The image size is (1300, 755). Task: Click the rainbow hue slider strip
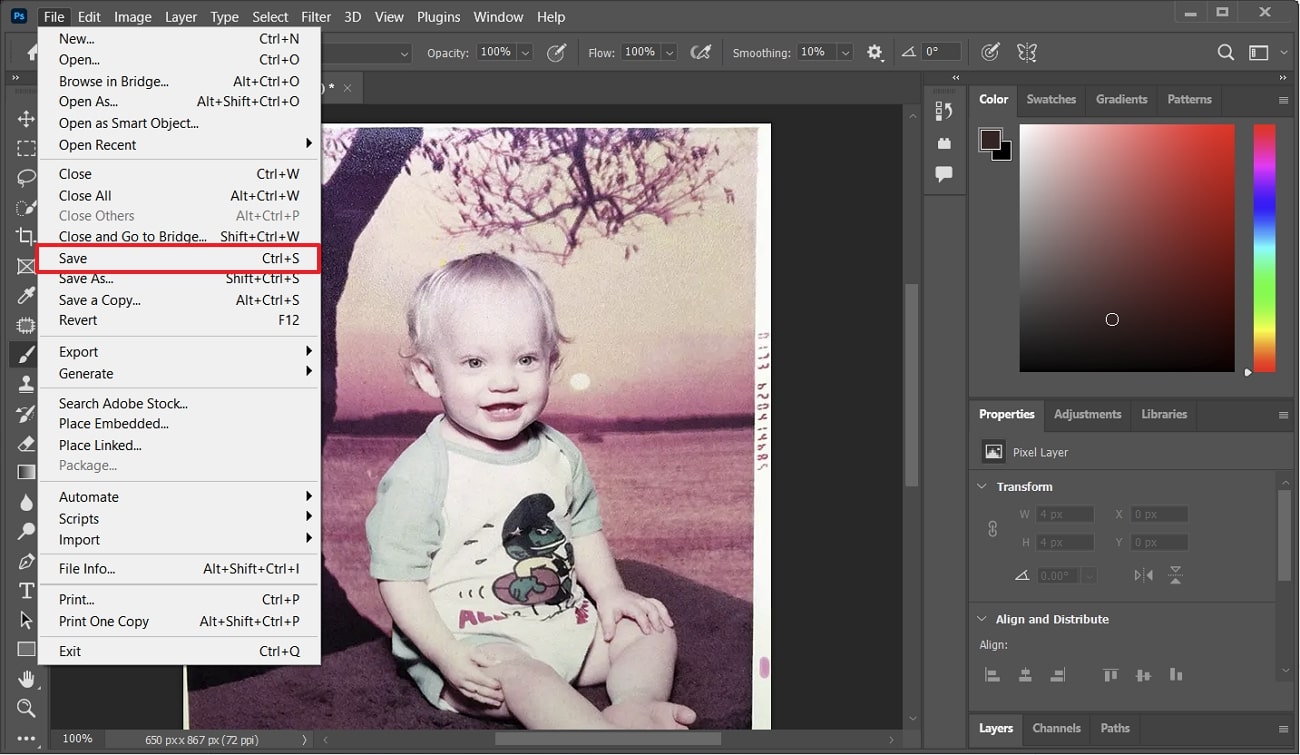pos(1264,248)
